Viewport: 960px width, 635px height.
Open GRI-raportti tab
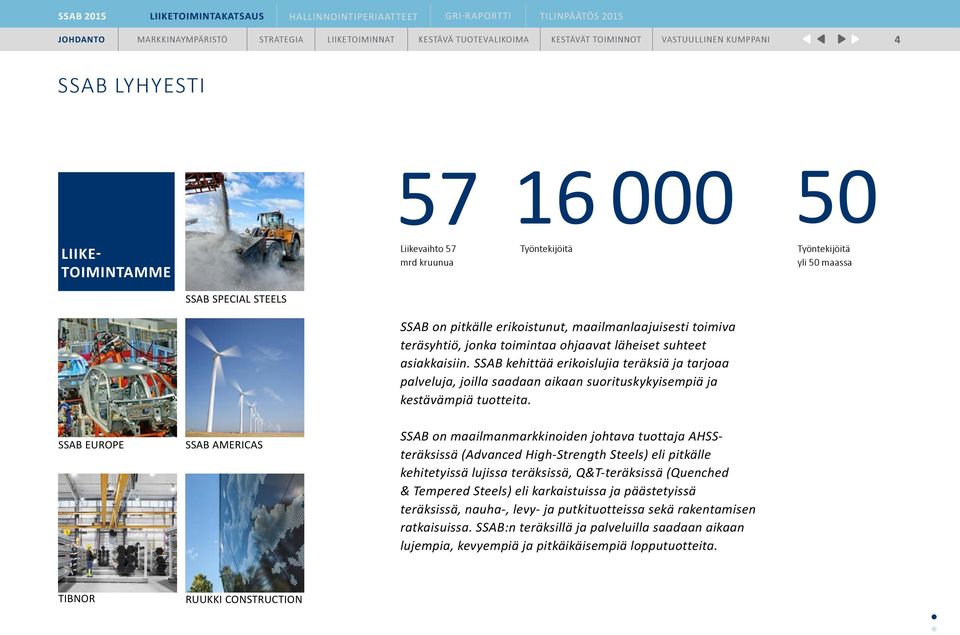coord(478,16)
